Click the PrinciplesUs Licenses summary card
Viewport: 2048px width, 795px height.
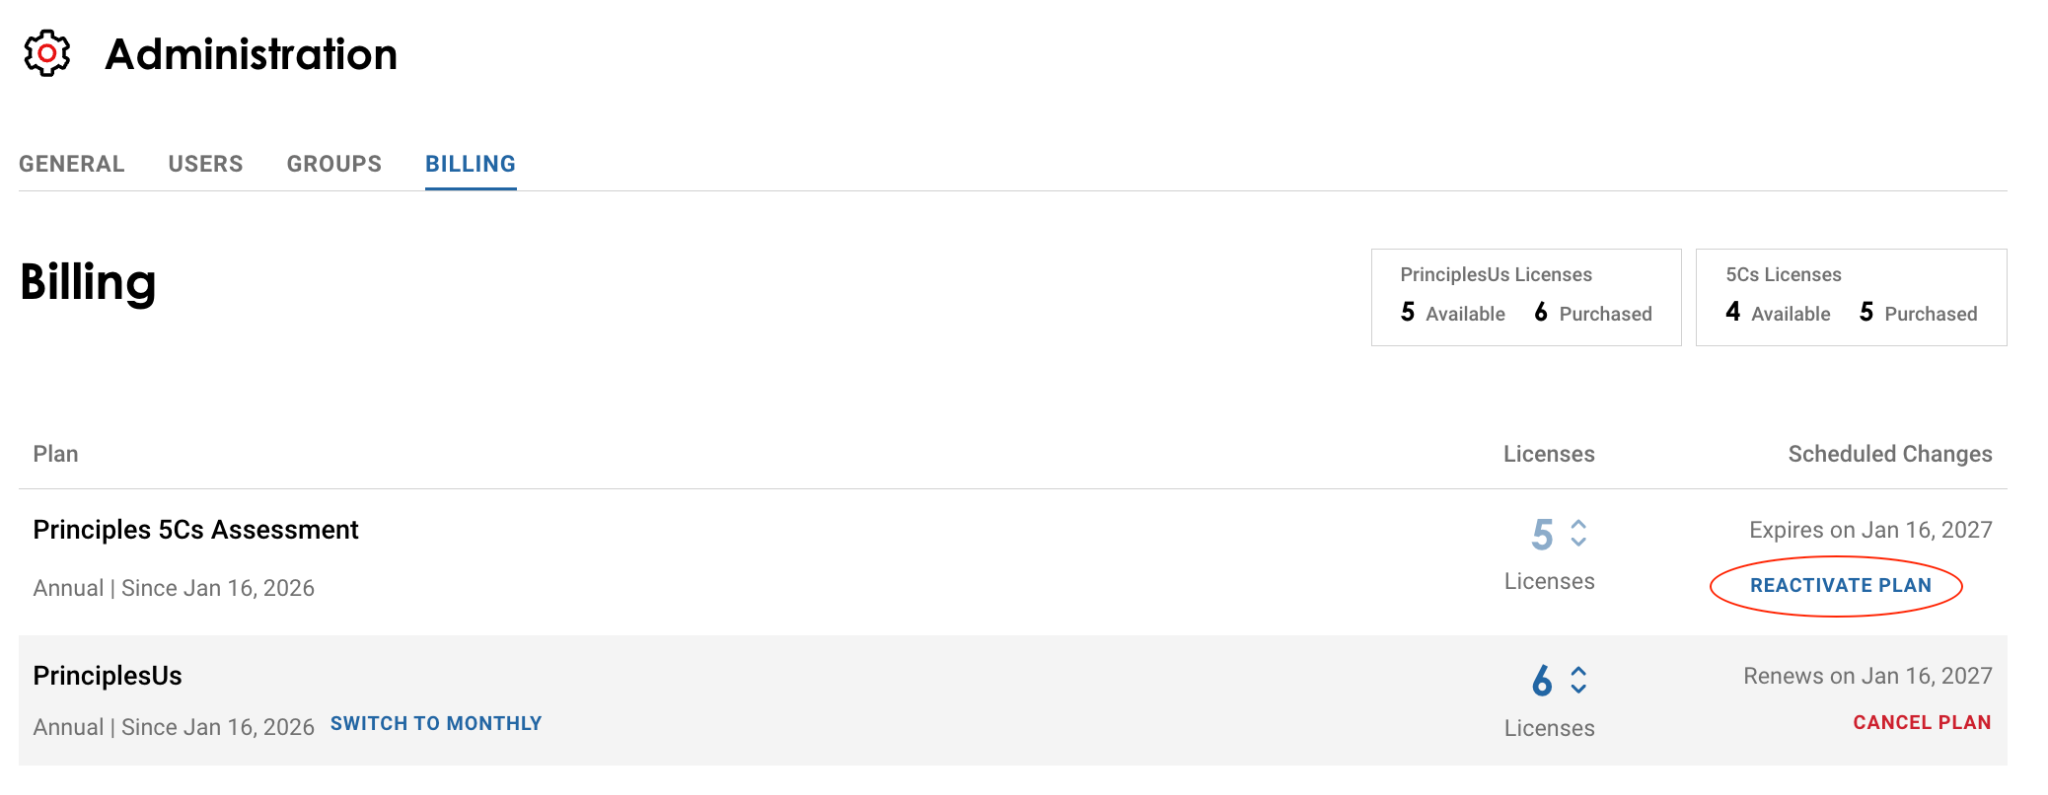point(1525,297)
